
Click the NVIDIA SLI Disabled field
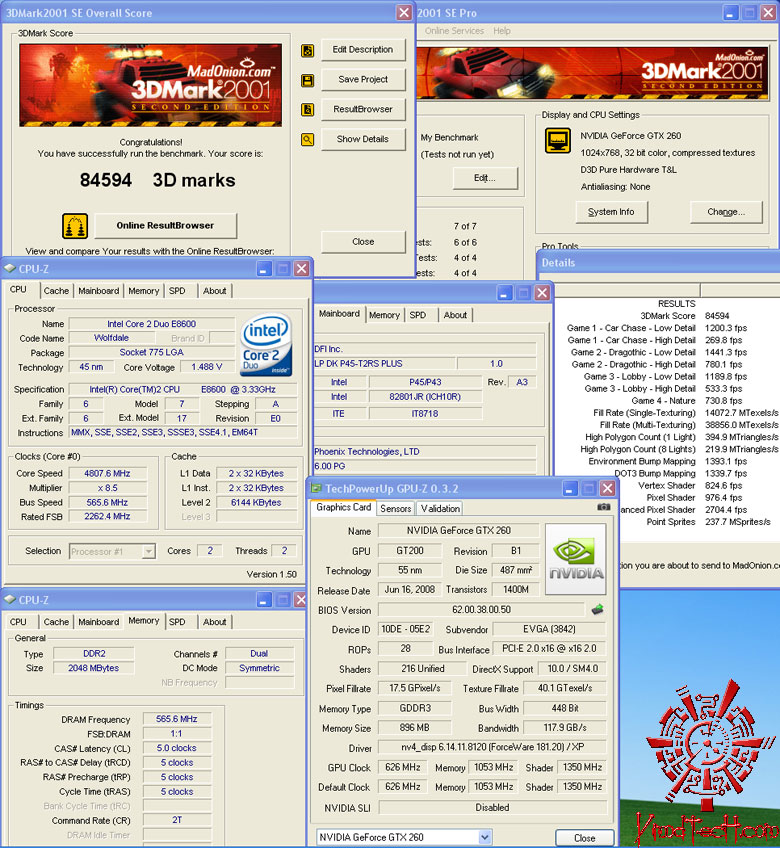(x=492, y=807)
